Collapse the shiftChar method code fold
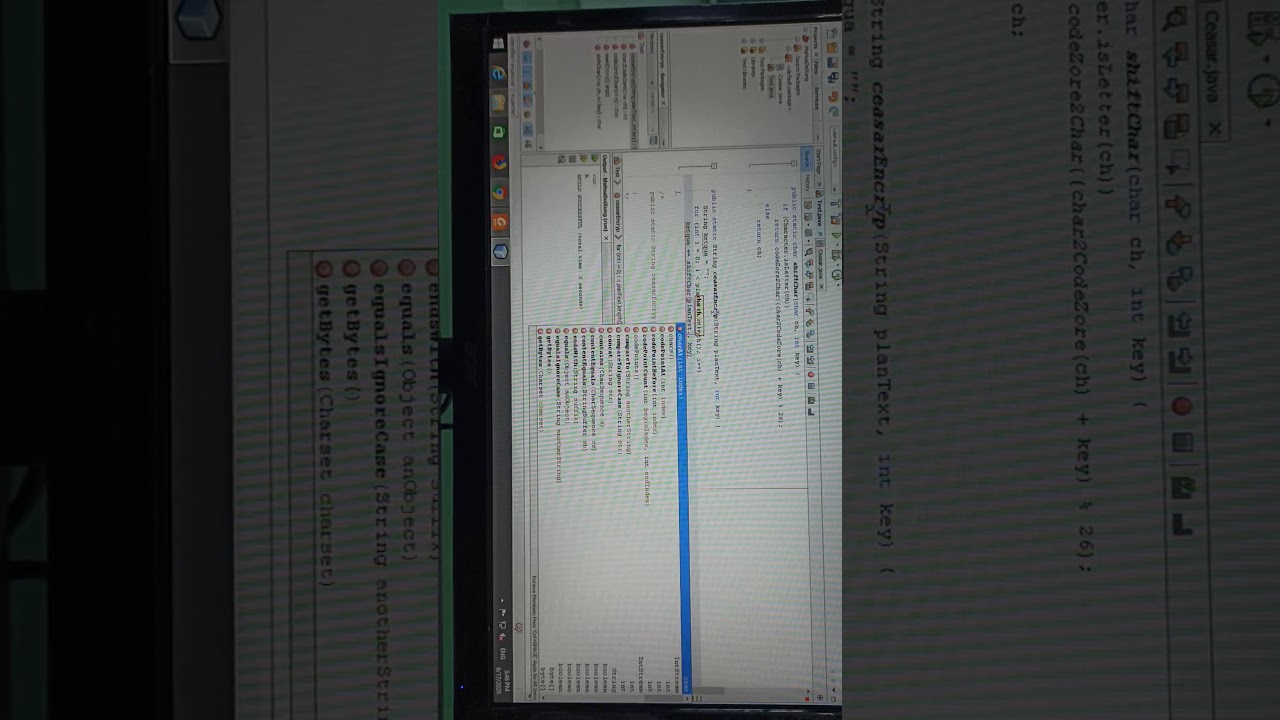Screen dimensions: 1280x720 click(x=794, y=163)
